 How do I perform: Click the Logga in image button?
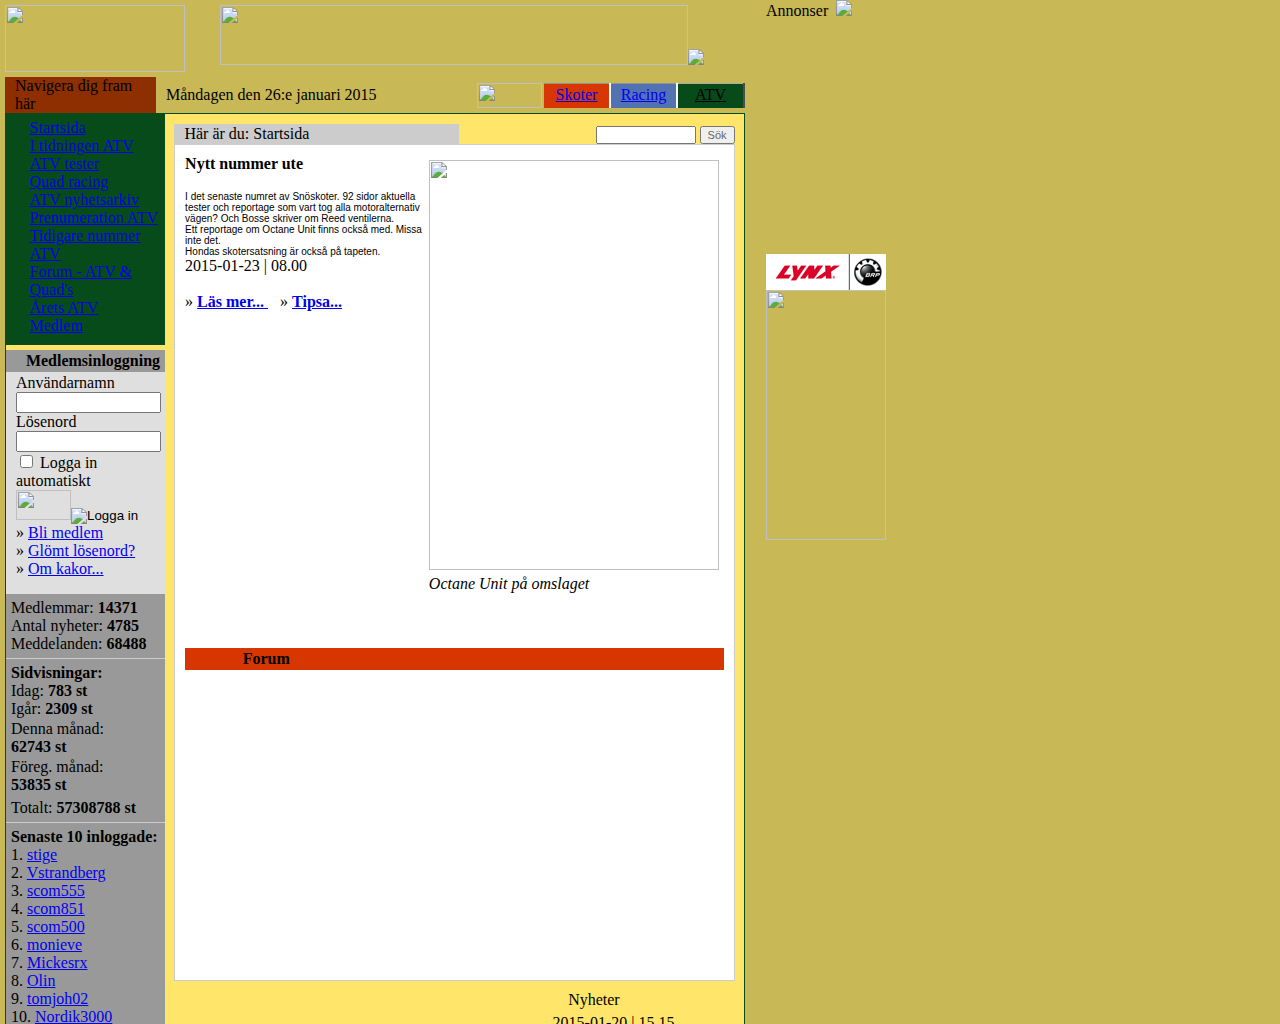(105, 516)
